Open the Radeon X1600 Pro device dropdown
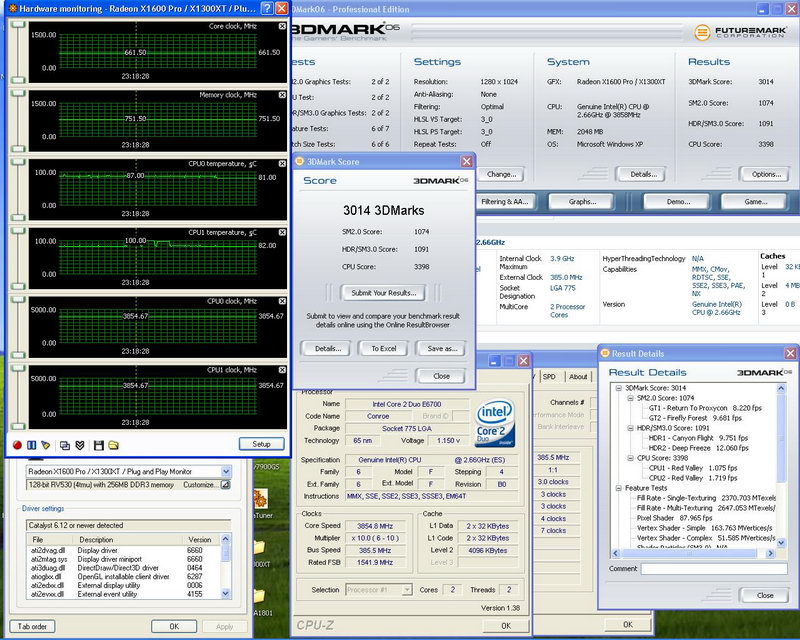This screenshot has width=800, height=640. (x=225, y=471)
